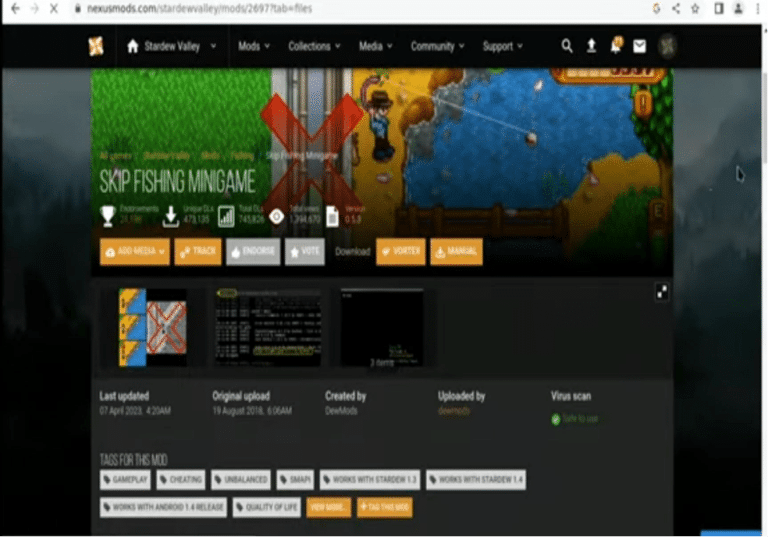Download the mod via Vortex button
The width and height of the screenshot is (768, 537).
[x=400, y=252]
